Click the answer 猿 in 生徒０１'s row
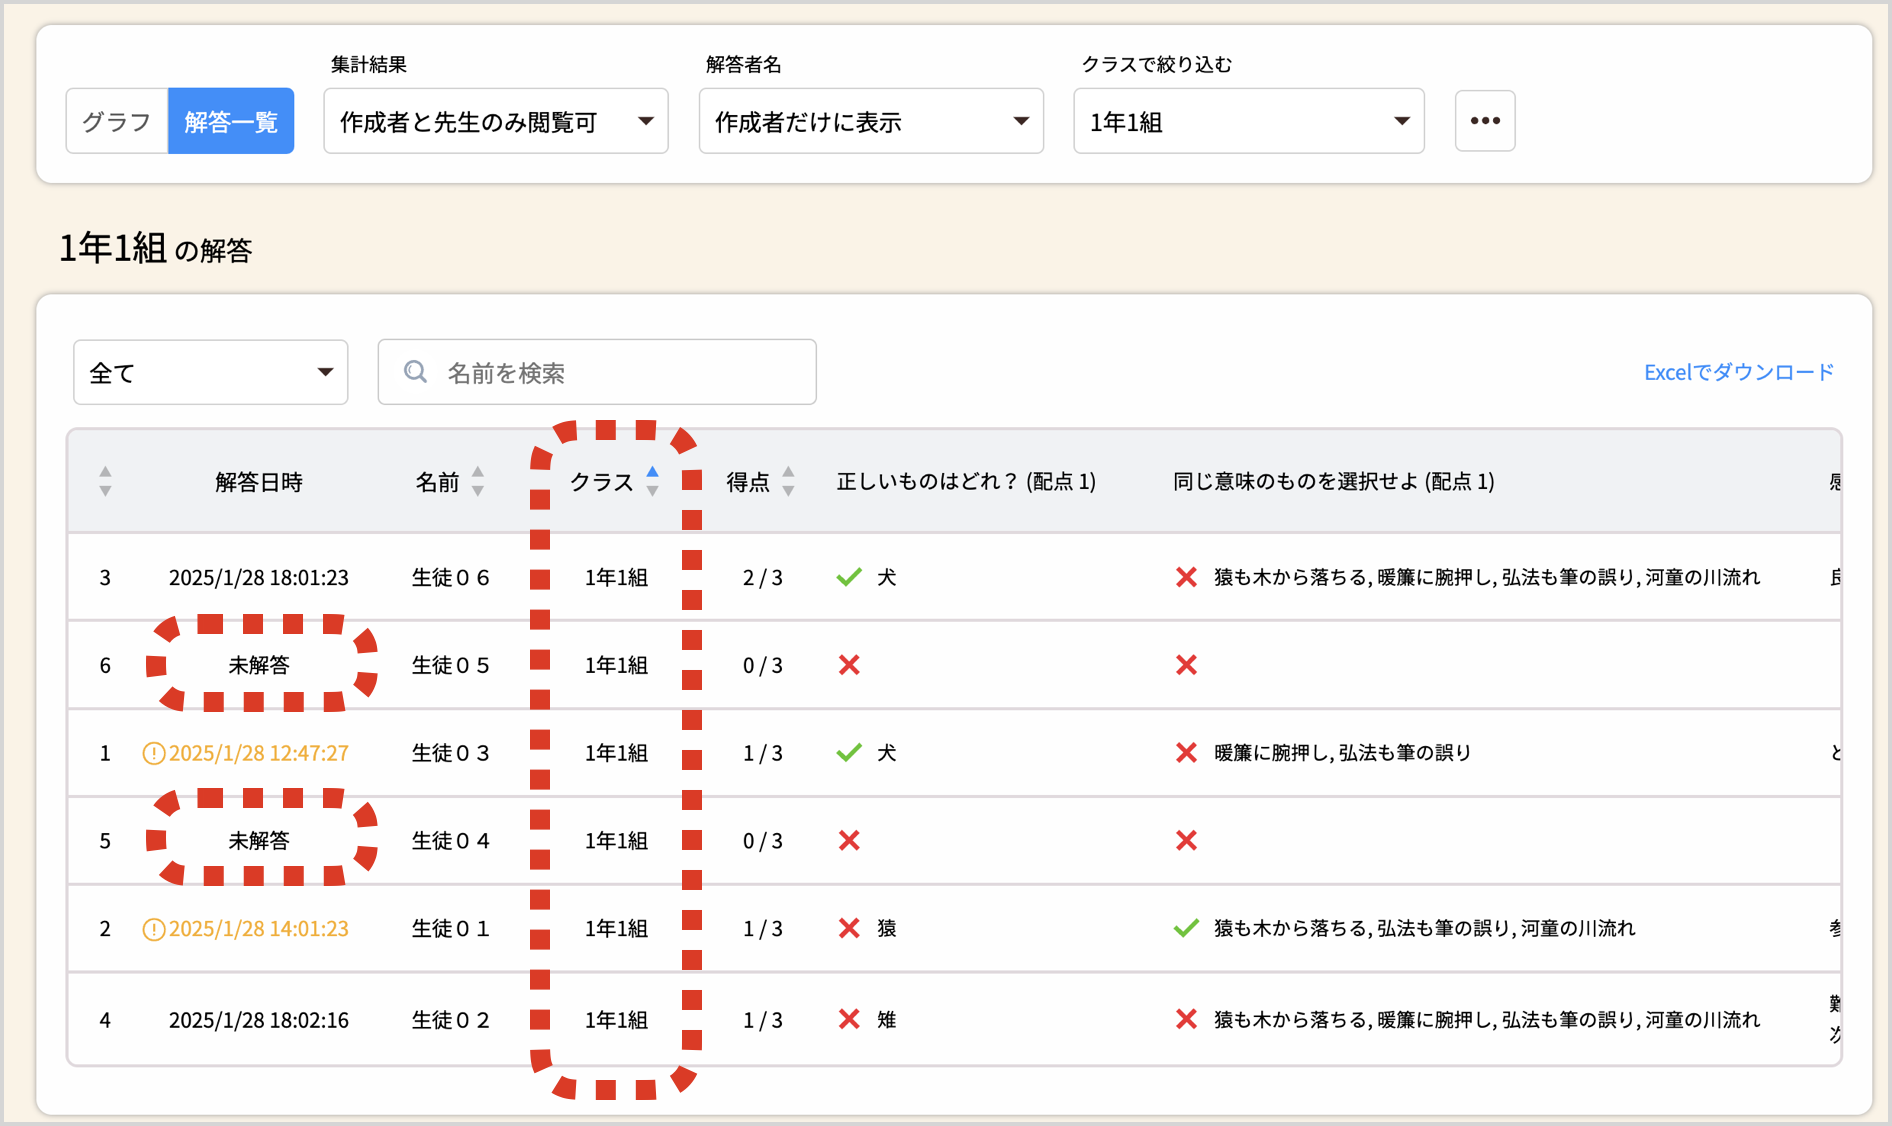This screenshot has height=1126, width=1892. click(x=887, y=928)
